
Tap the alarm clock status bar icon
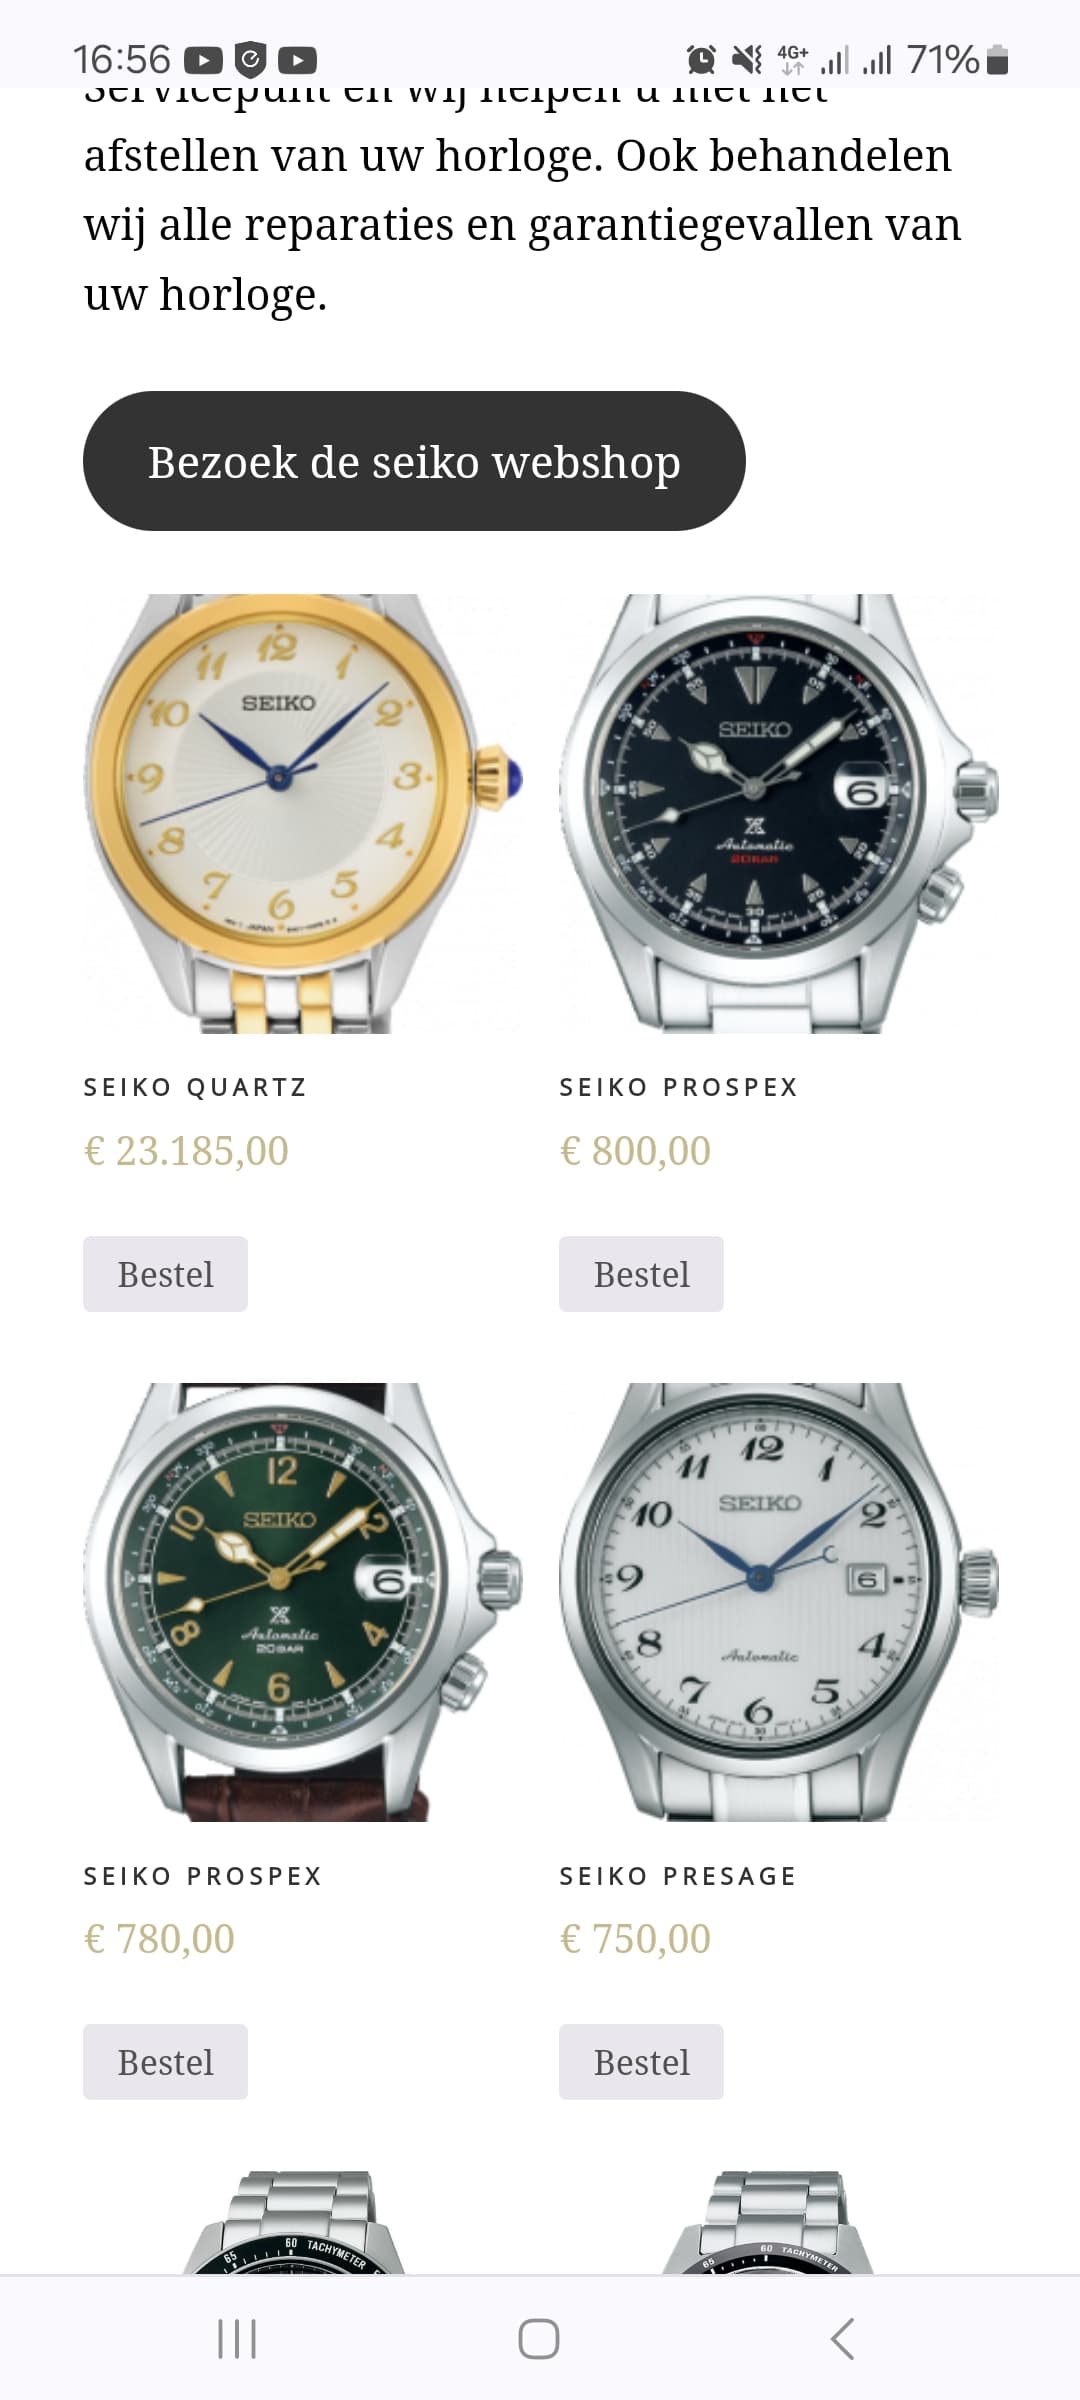click(702, 60)
